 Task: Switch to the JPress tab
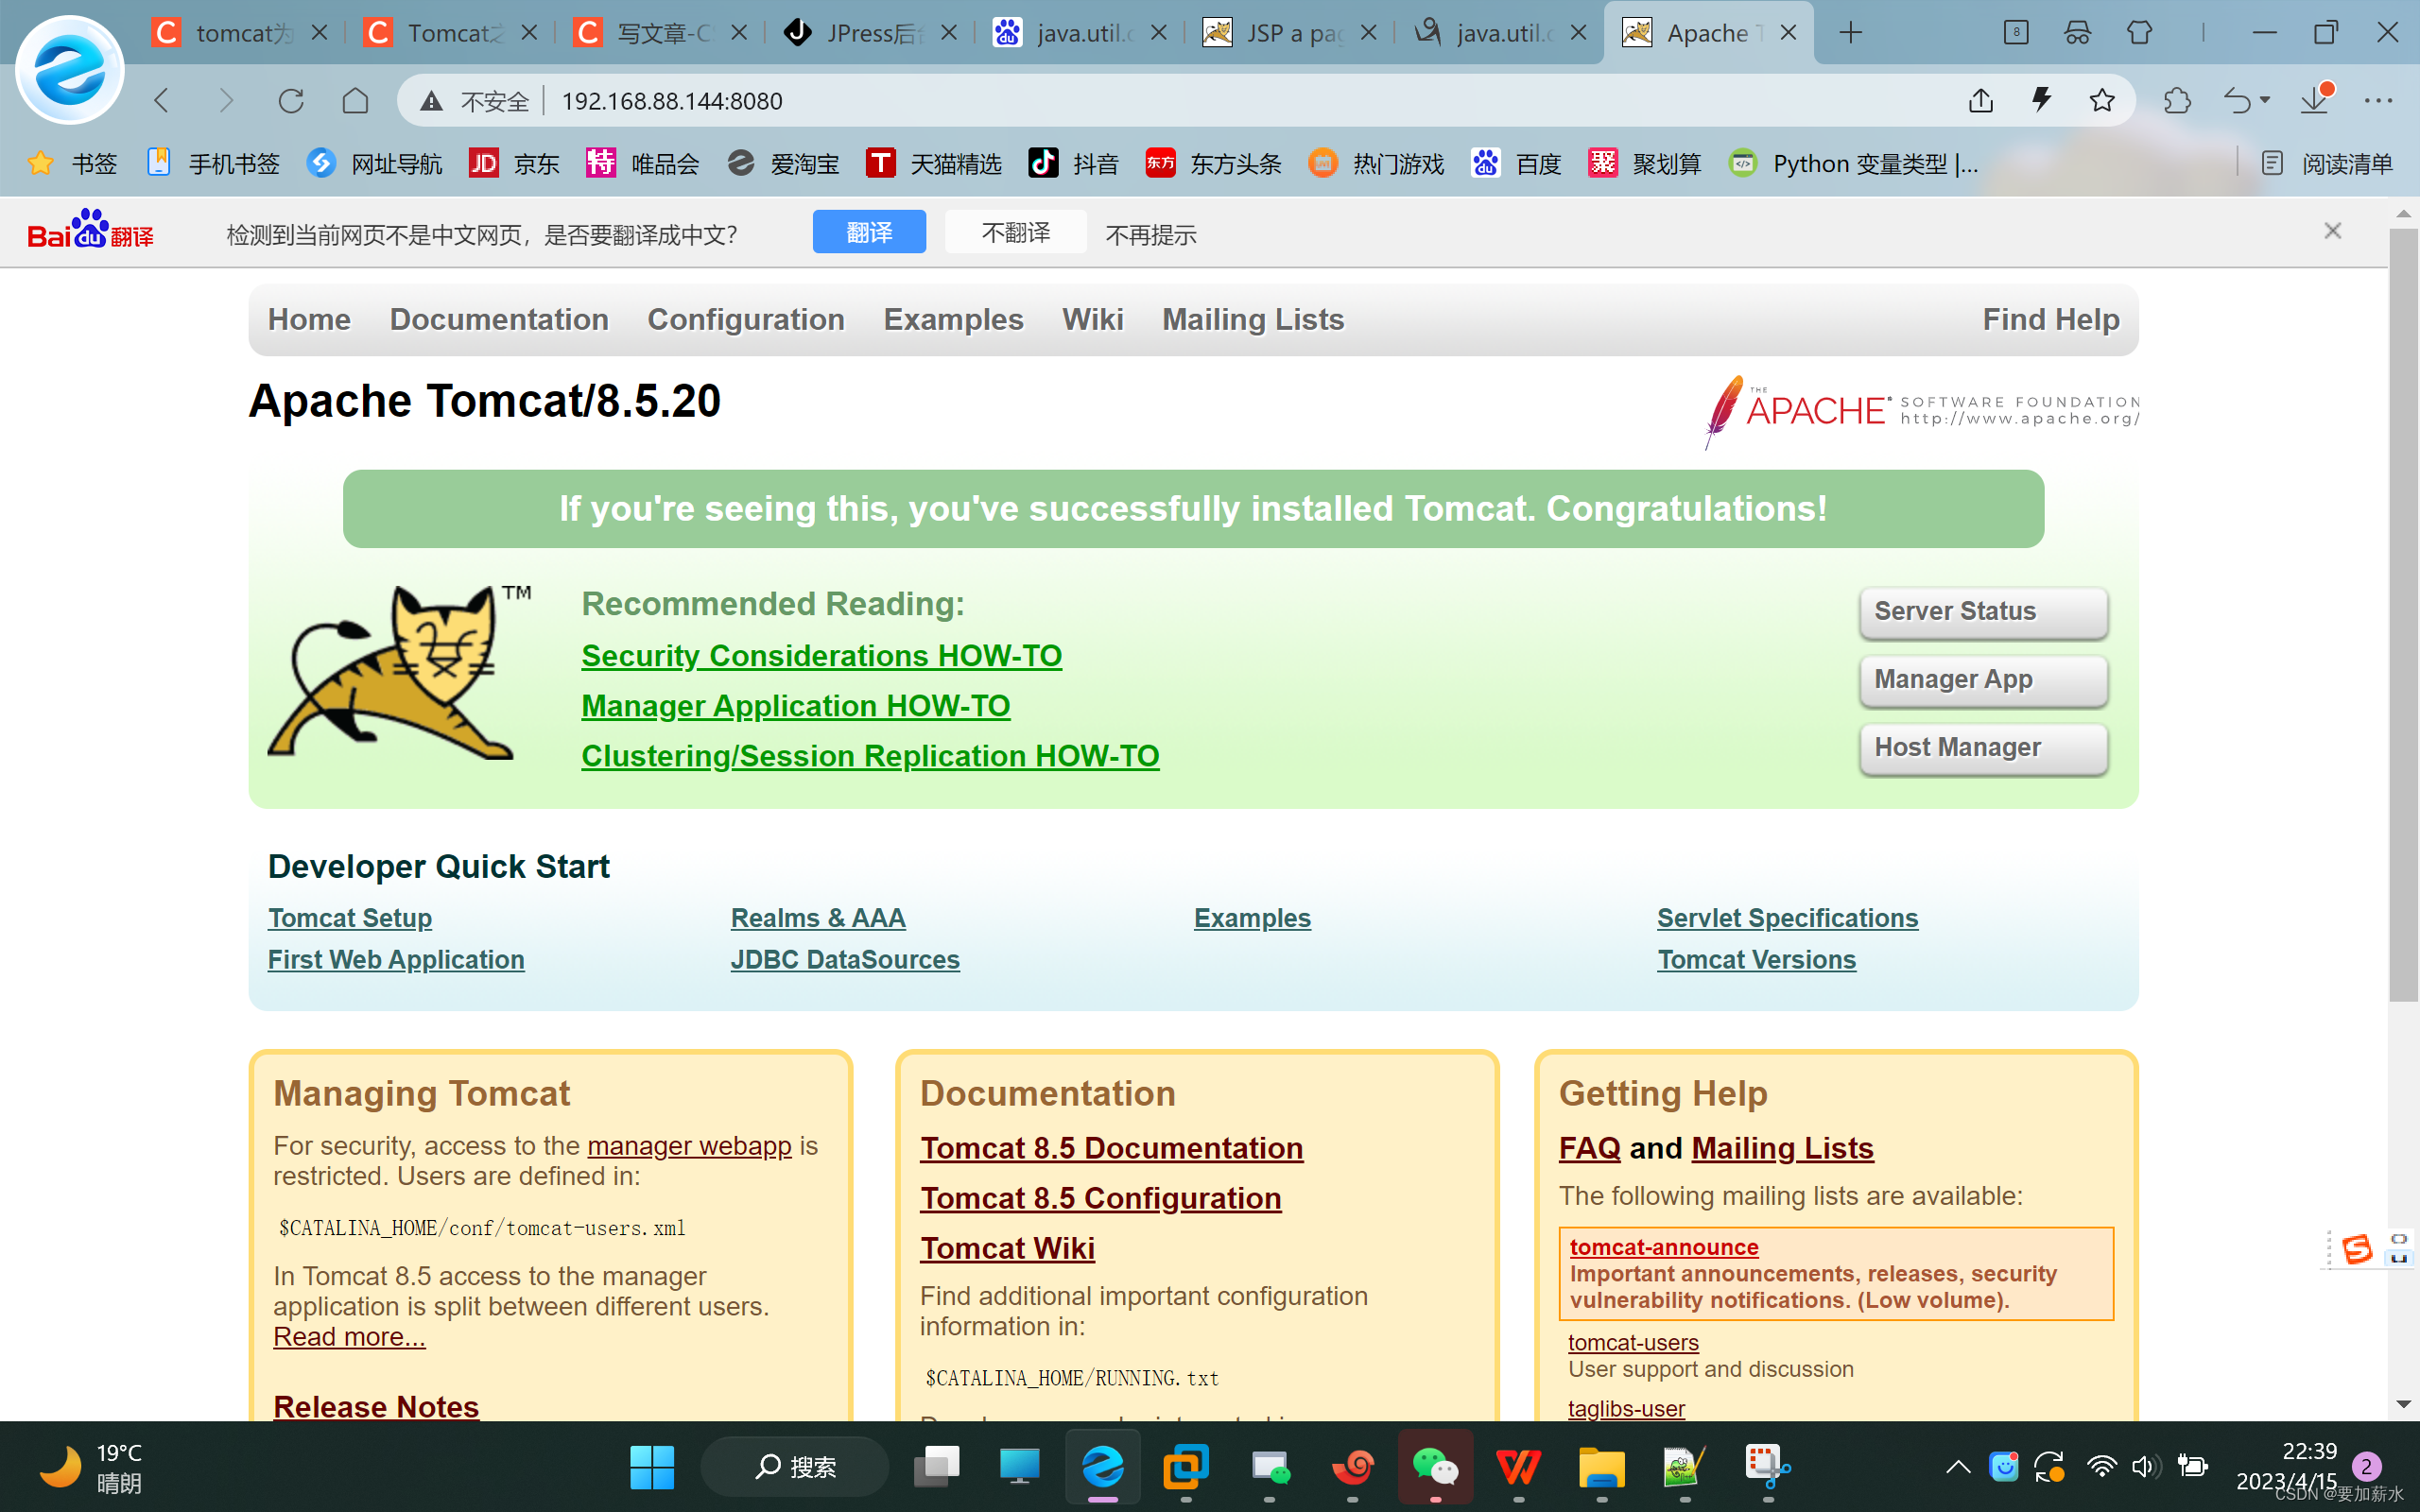point(868,33)
